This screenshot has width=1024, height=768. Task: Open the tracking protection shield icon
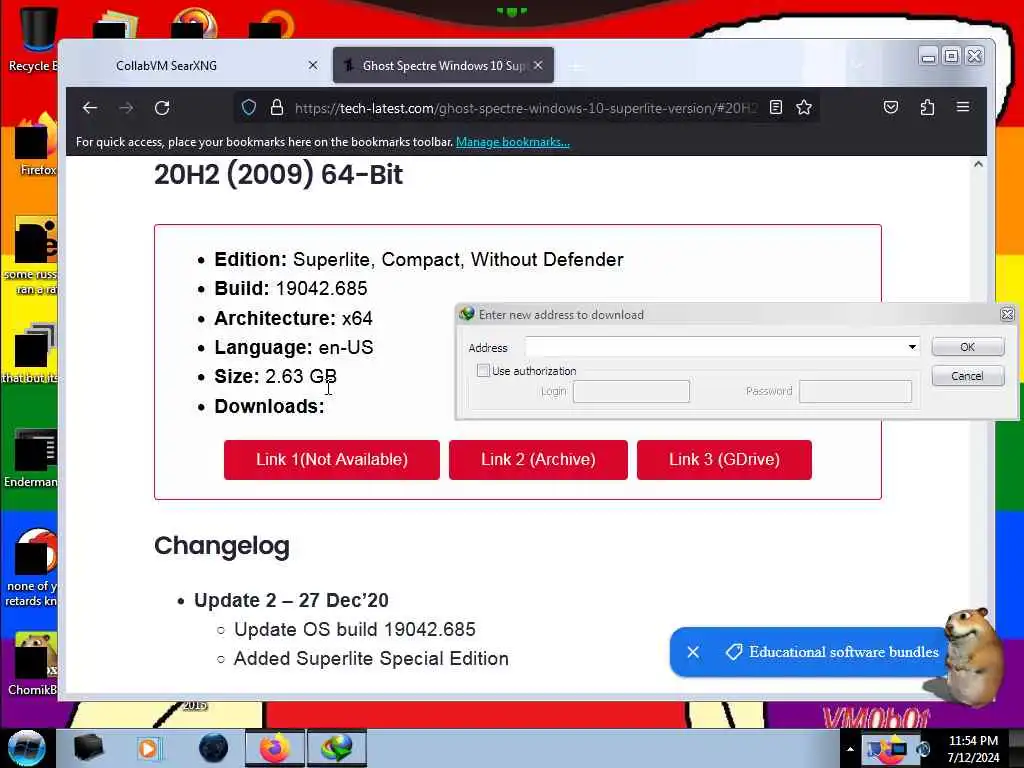[x=249, y=108]
